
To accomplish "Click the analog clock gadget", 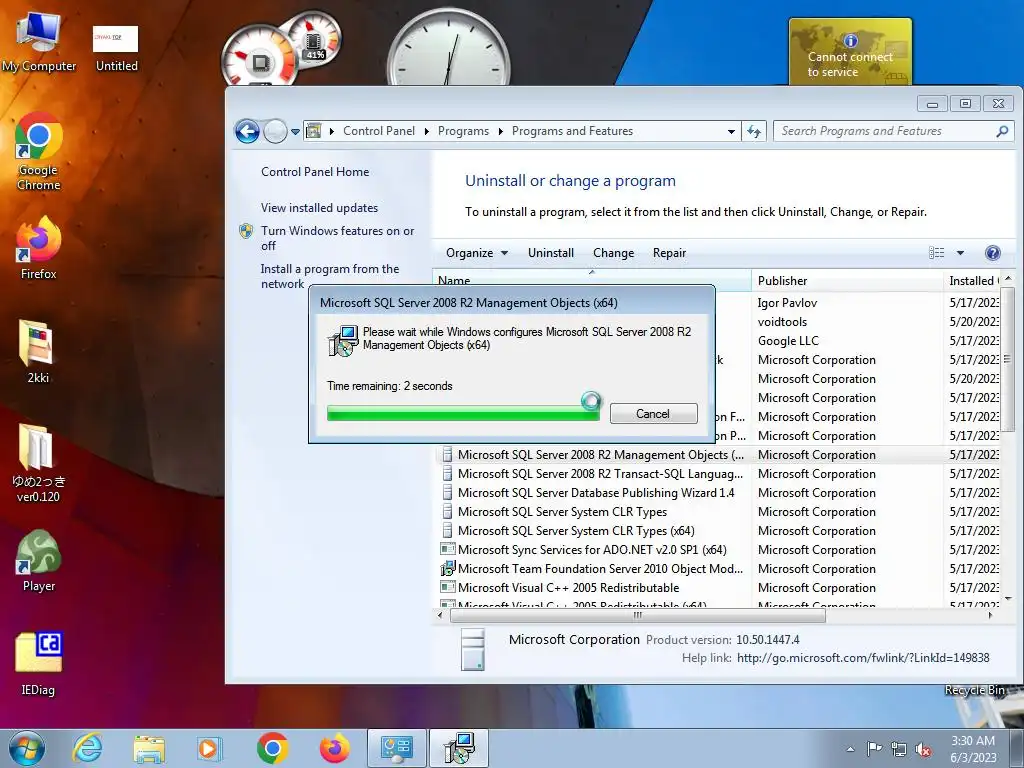I will [449, 50].
